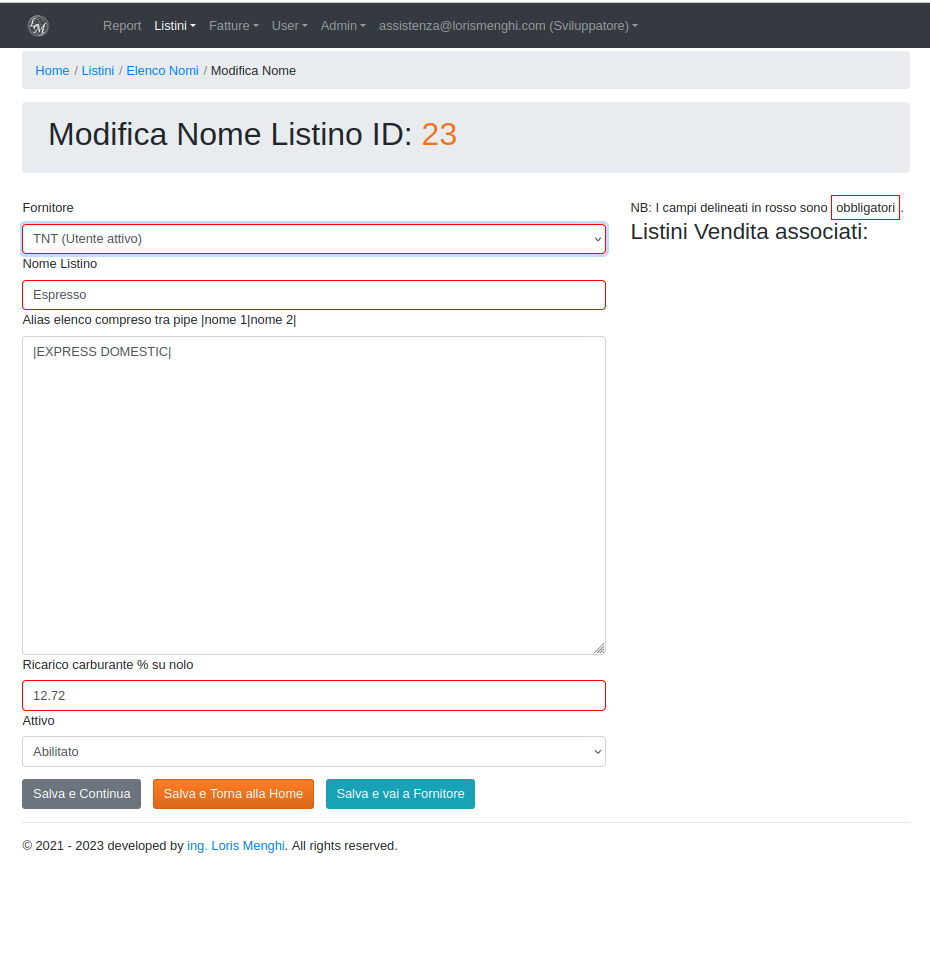Viewport: 930px width, 959px height.
Task: Click the Listini breadcrumb link
Action: [98, 71]
